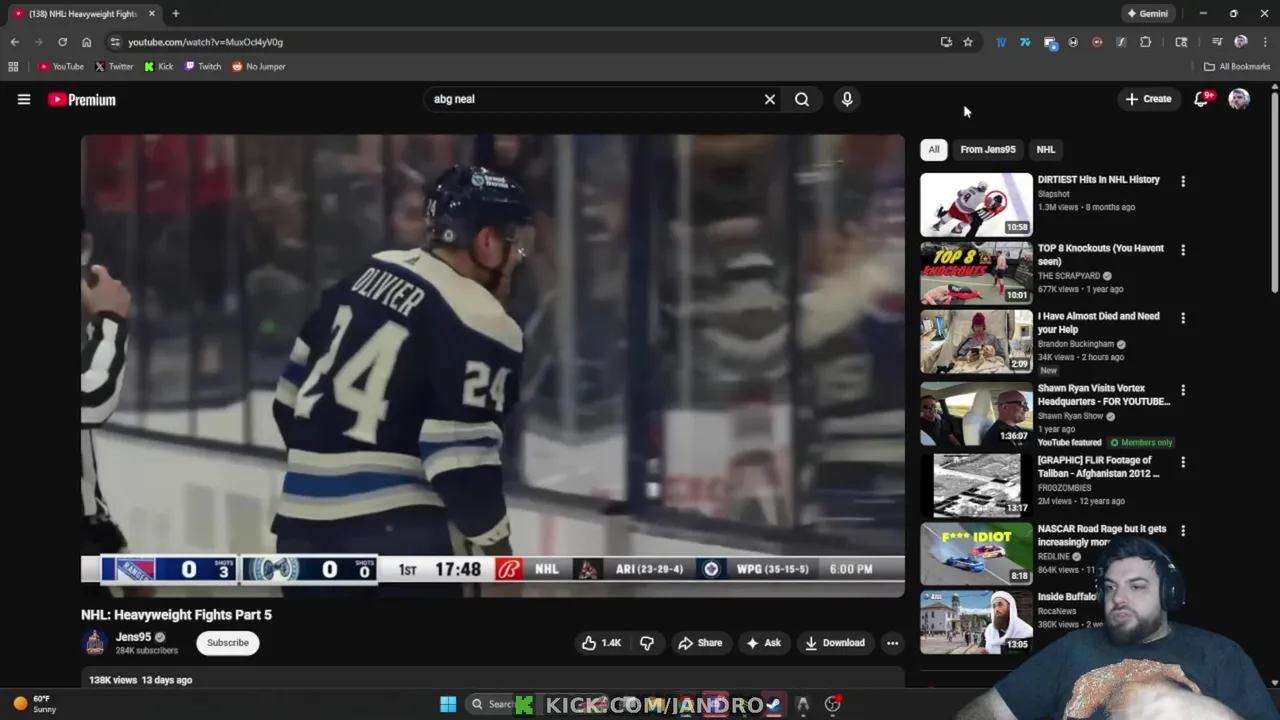Open the Jens95 channel name link
This screenshot has width=1280, height=720.
tap(133, 637)
